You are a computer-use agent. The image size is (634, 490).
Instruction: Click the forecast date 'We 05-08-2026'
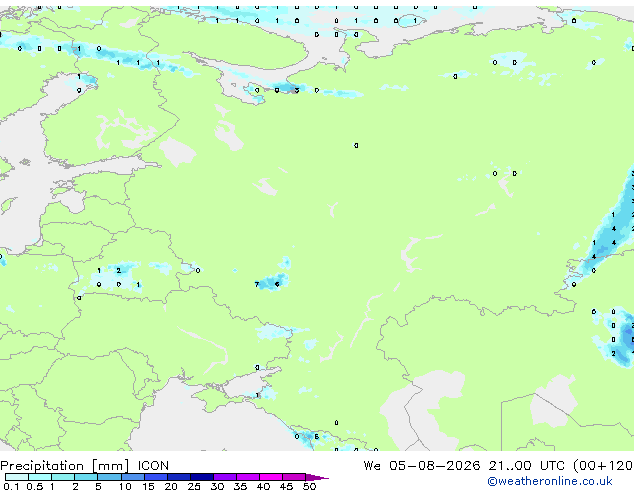tap(422, 466)
